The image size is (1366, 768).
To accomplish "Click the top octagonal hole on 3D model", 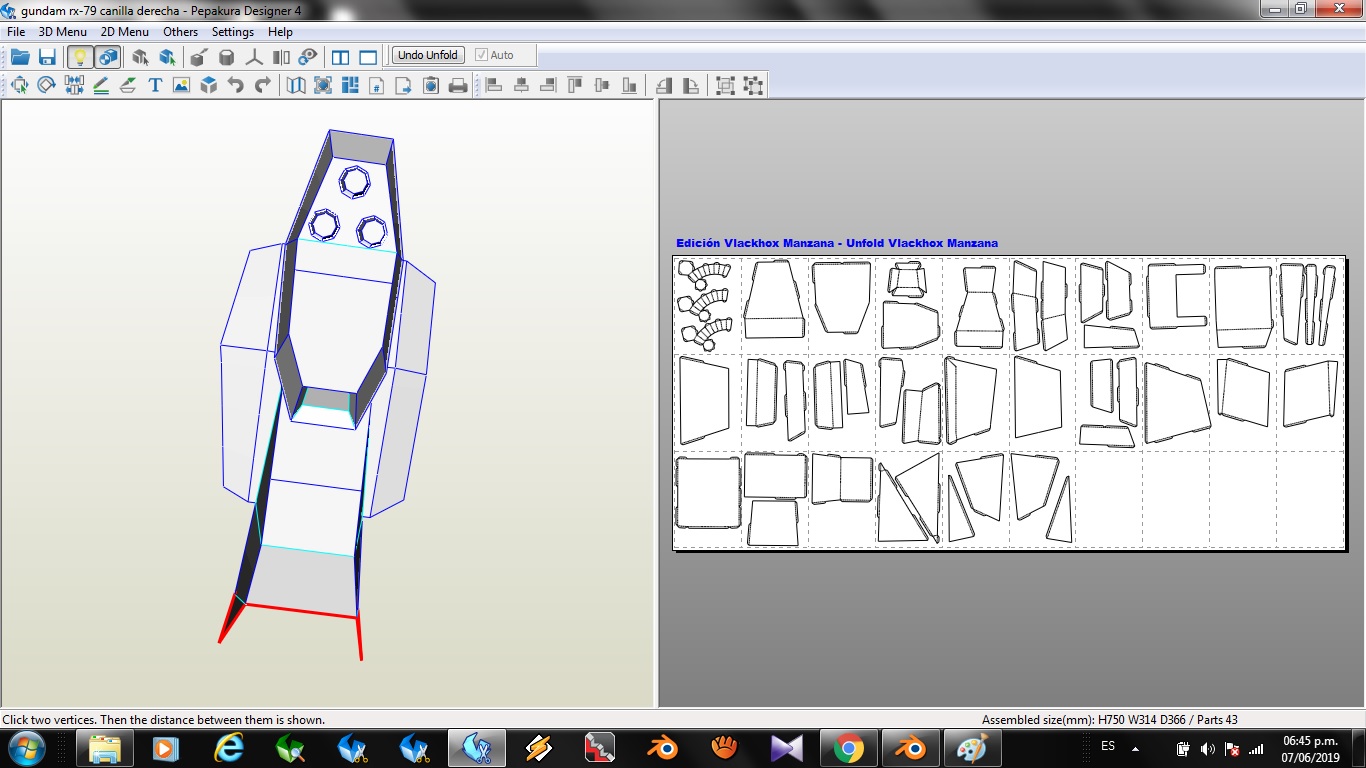I will [x=354, y=182].
